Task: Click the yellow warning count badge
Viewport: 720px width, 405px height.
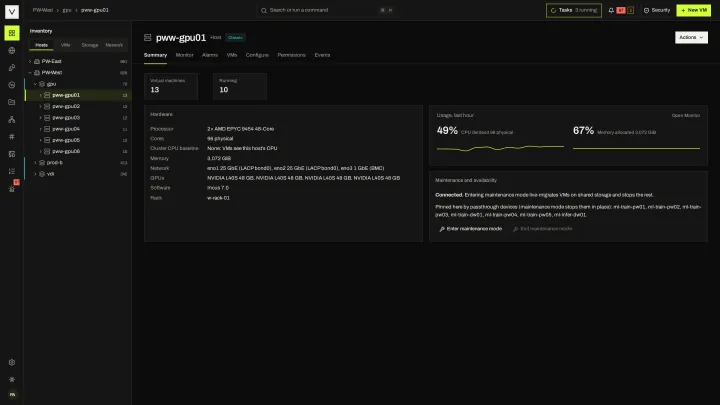Action: pos(630,10)
